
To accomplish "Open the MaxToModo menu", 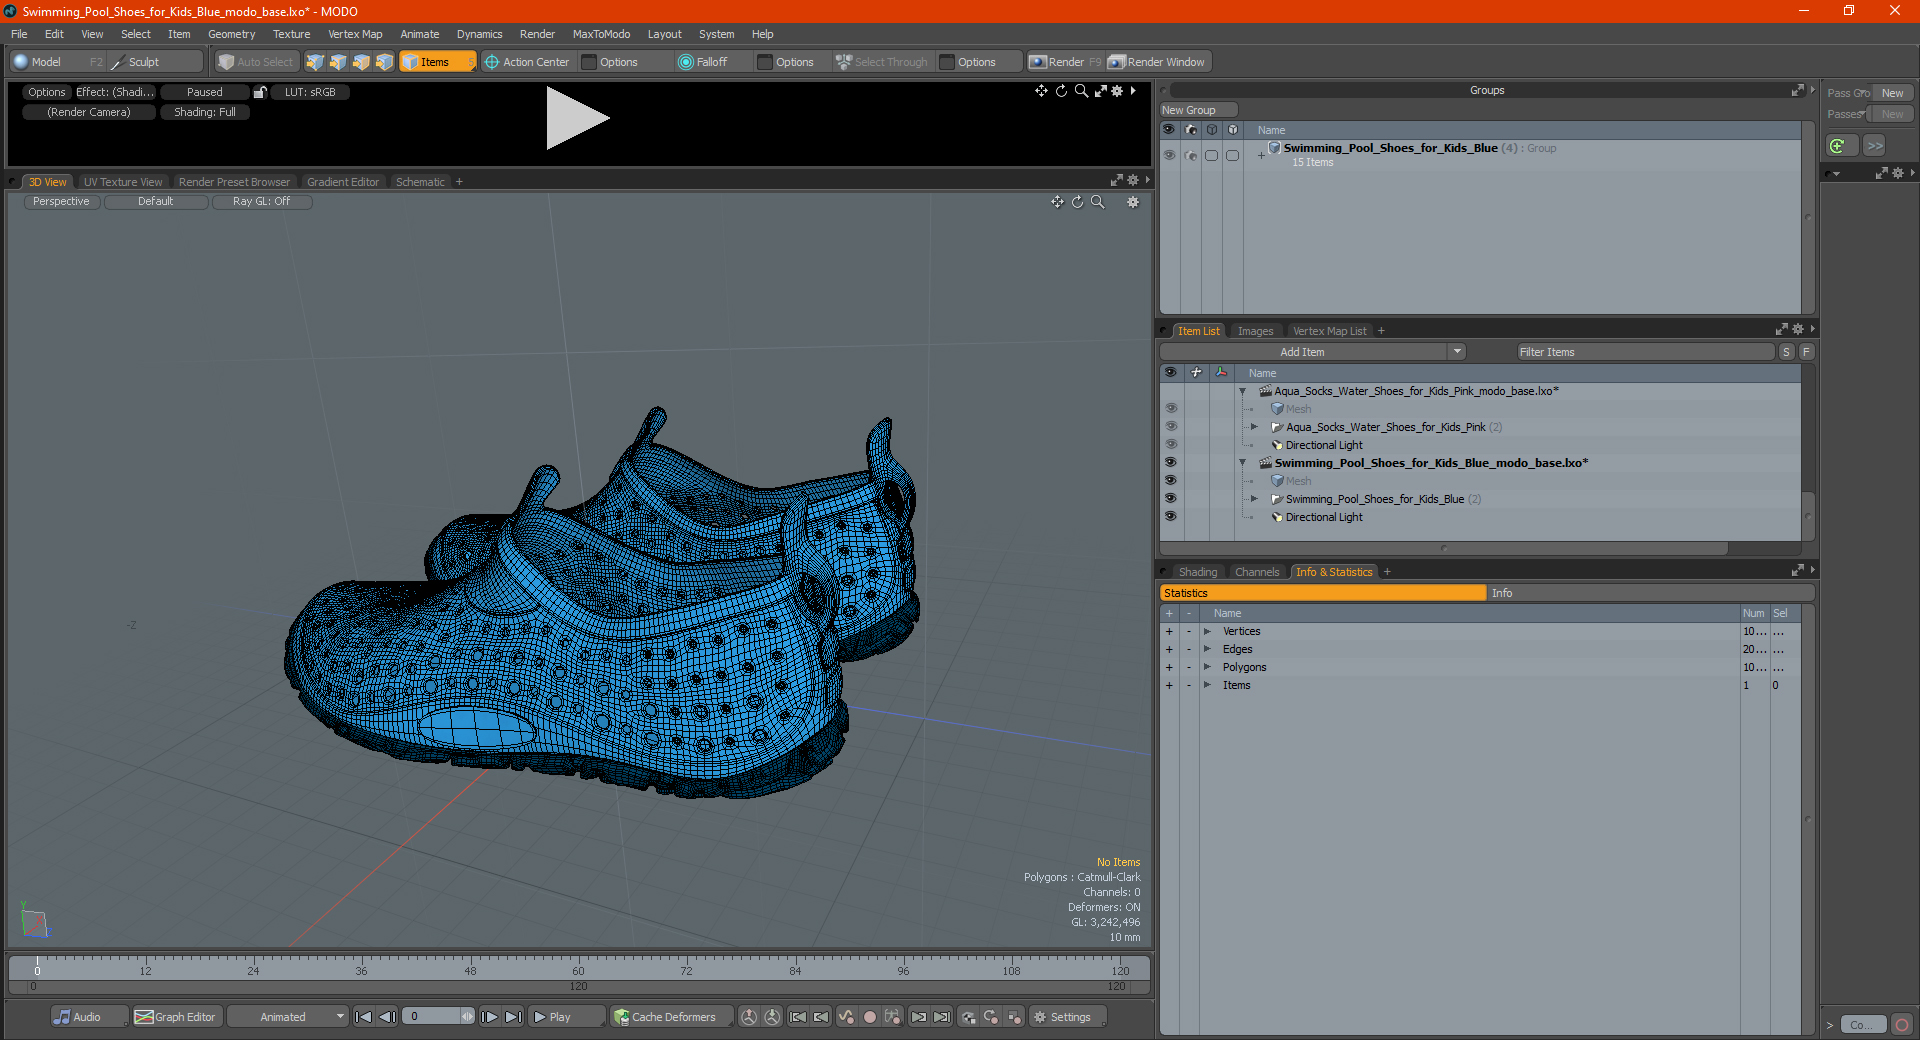I will point(601,34).
